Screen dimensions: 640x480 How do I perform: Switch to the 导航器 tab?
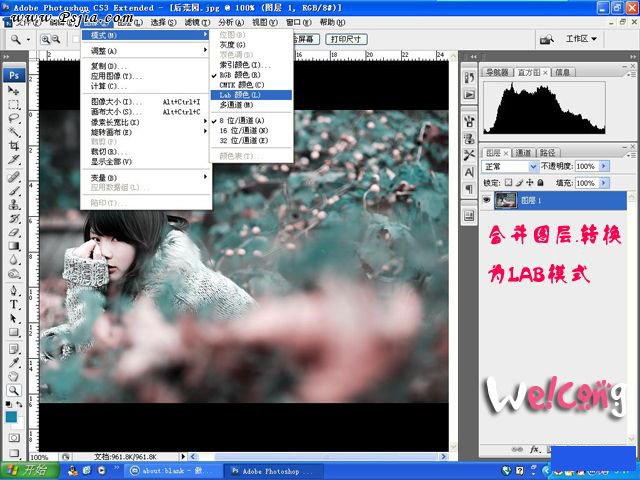(496, 72)
